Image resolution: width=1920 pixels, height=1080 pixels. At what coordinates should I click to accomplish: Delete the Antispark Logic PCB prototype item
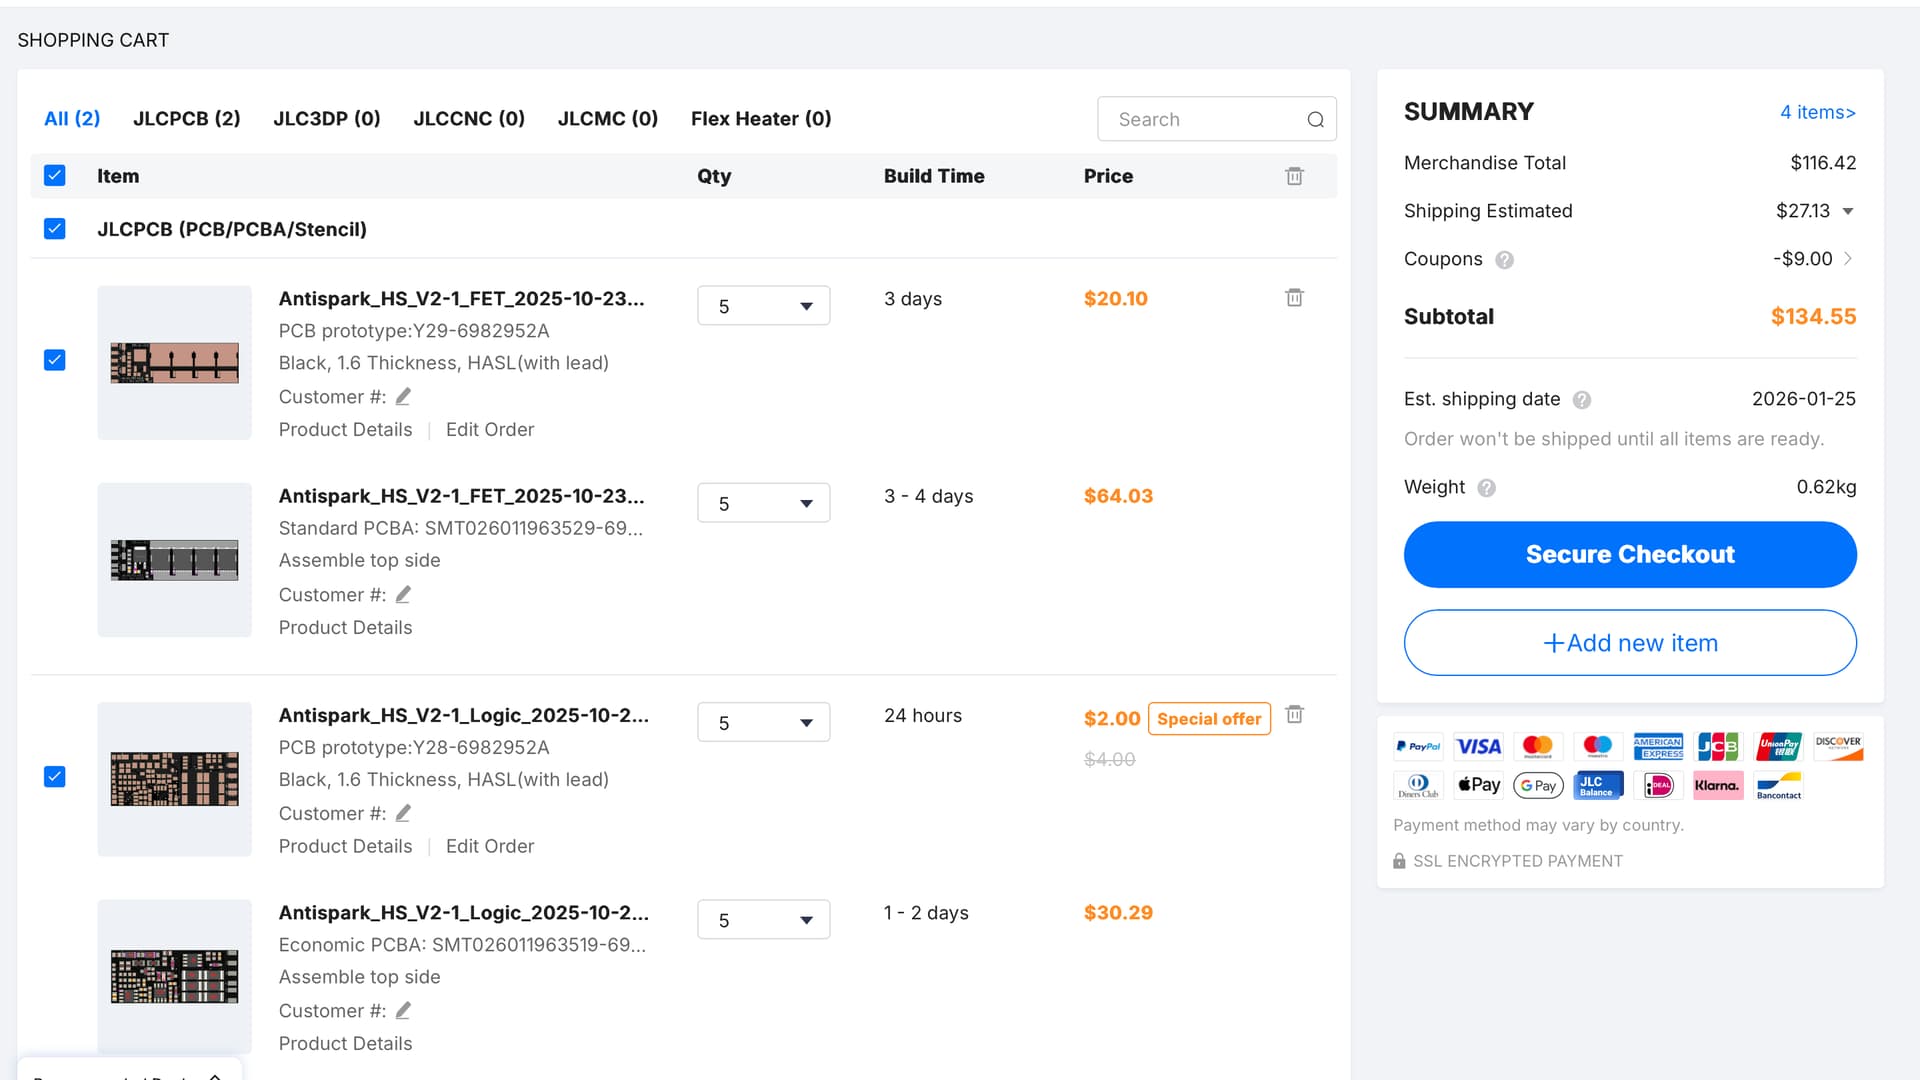[x=1294, y=715]
